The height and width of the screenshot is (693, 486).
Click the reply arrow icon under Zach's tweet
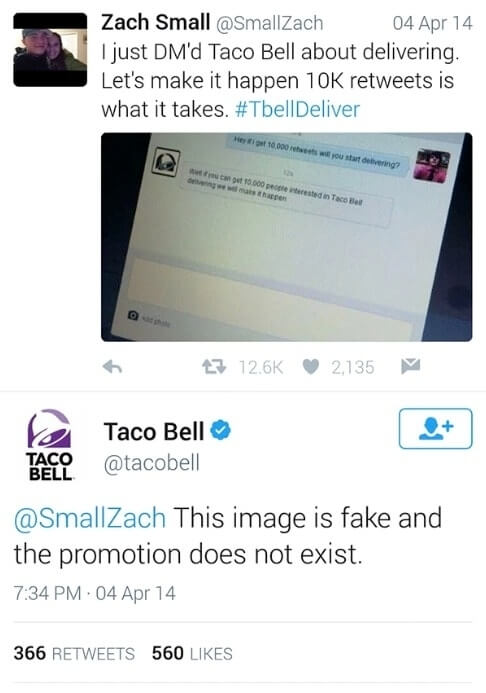pyautogui.click(x=112, y=367)
